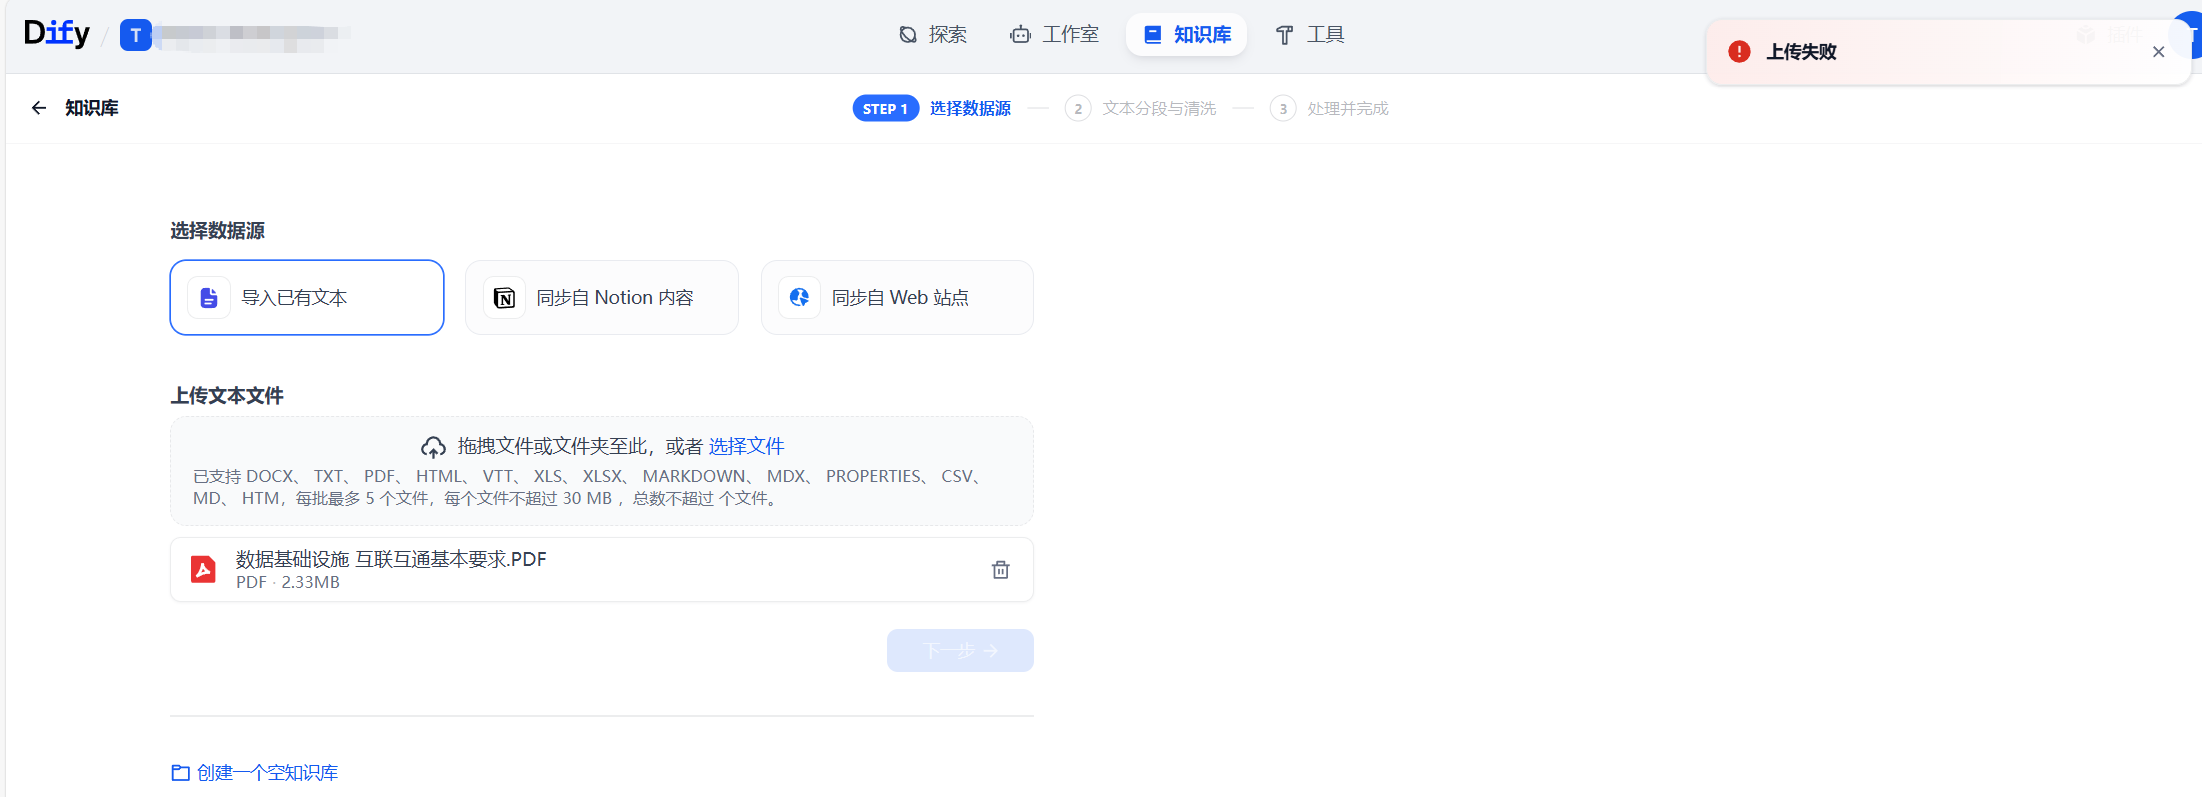This screenshot has height=797, width=2202.
Task: Click the file upload drop zone text
Action: (x=580, y=446)
